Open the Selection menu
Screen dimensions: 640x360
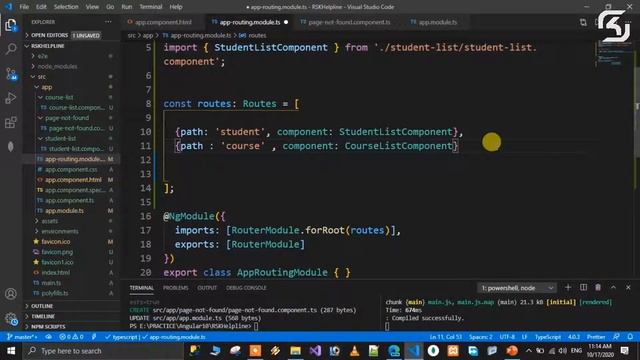click(x=66, y=7)
